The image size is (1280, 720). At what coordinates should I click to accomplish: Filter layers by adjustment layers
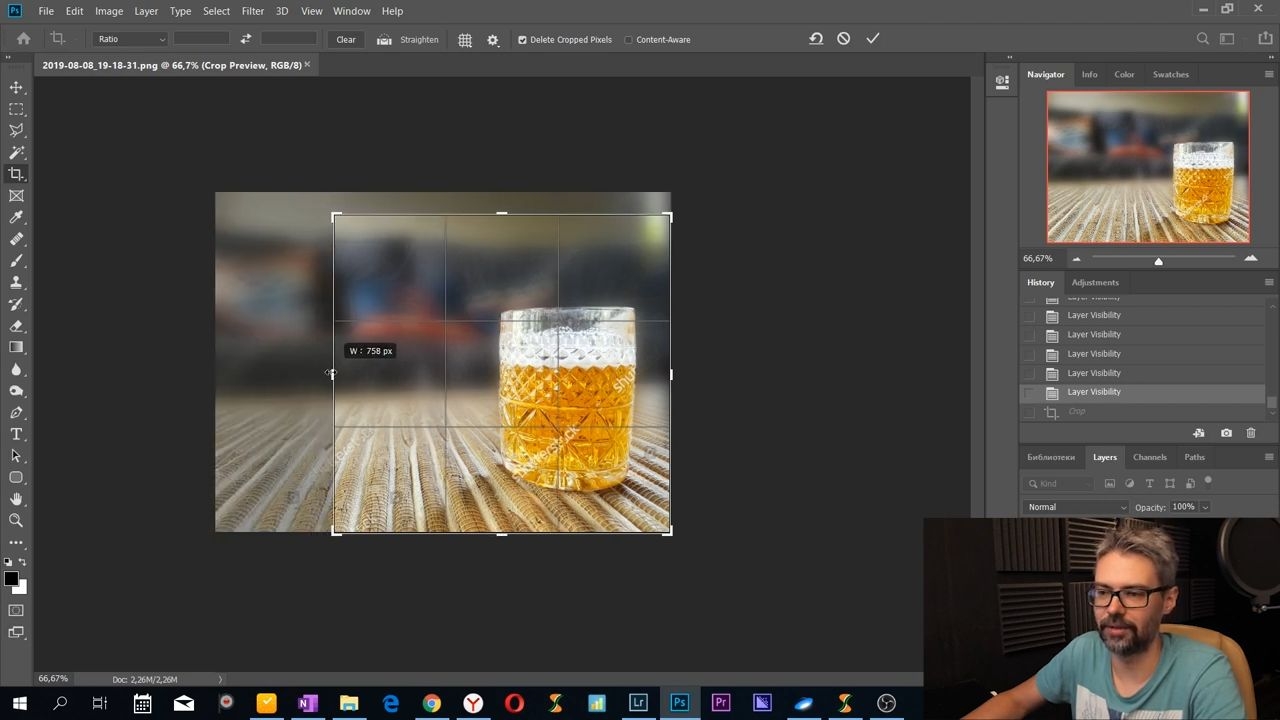[1130, 484]
